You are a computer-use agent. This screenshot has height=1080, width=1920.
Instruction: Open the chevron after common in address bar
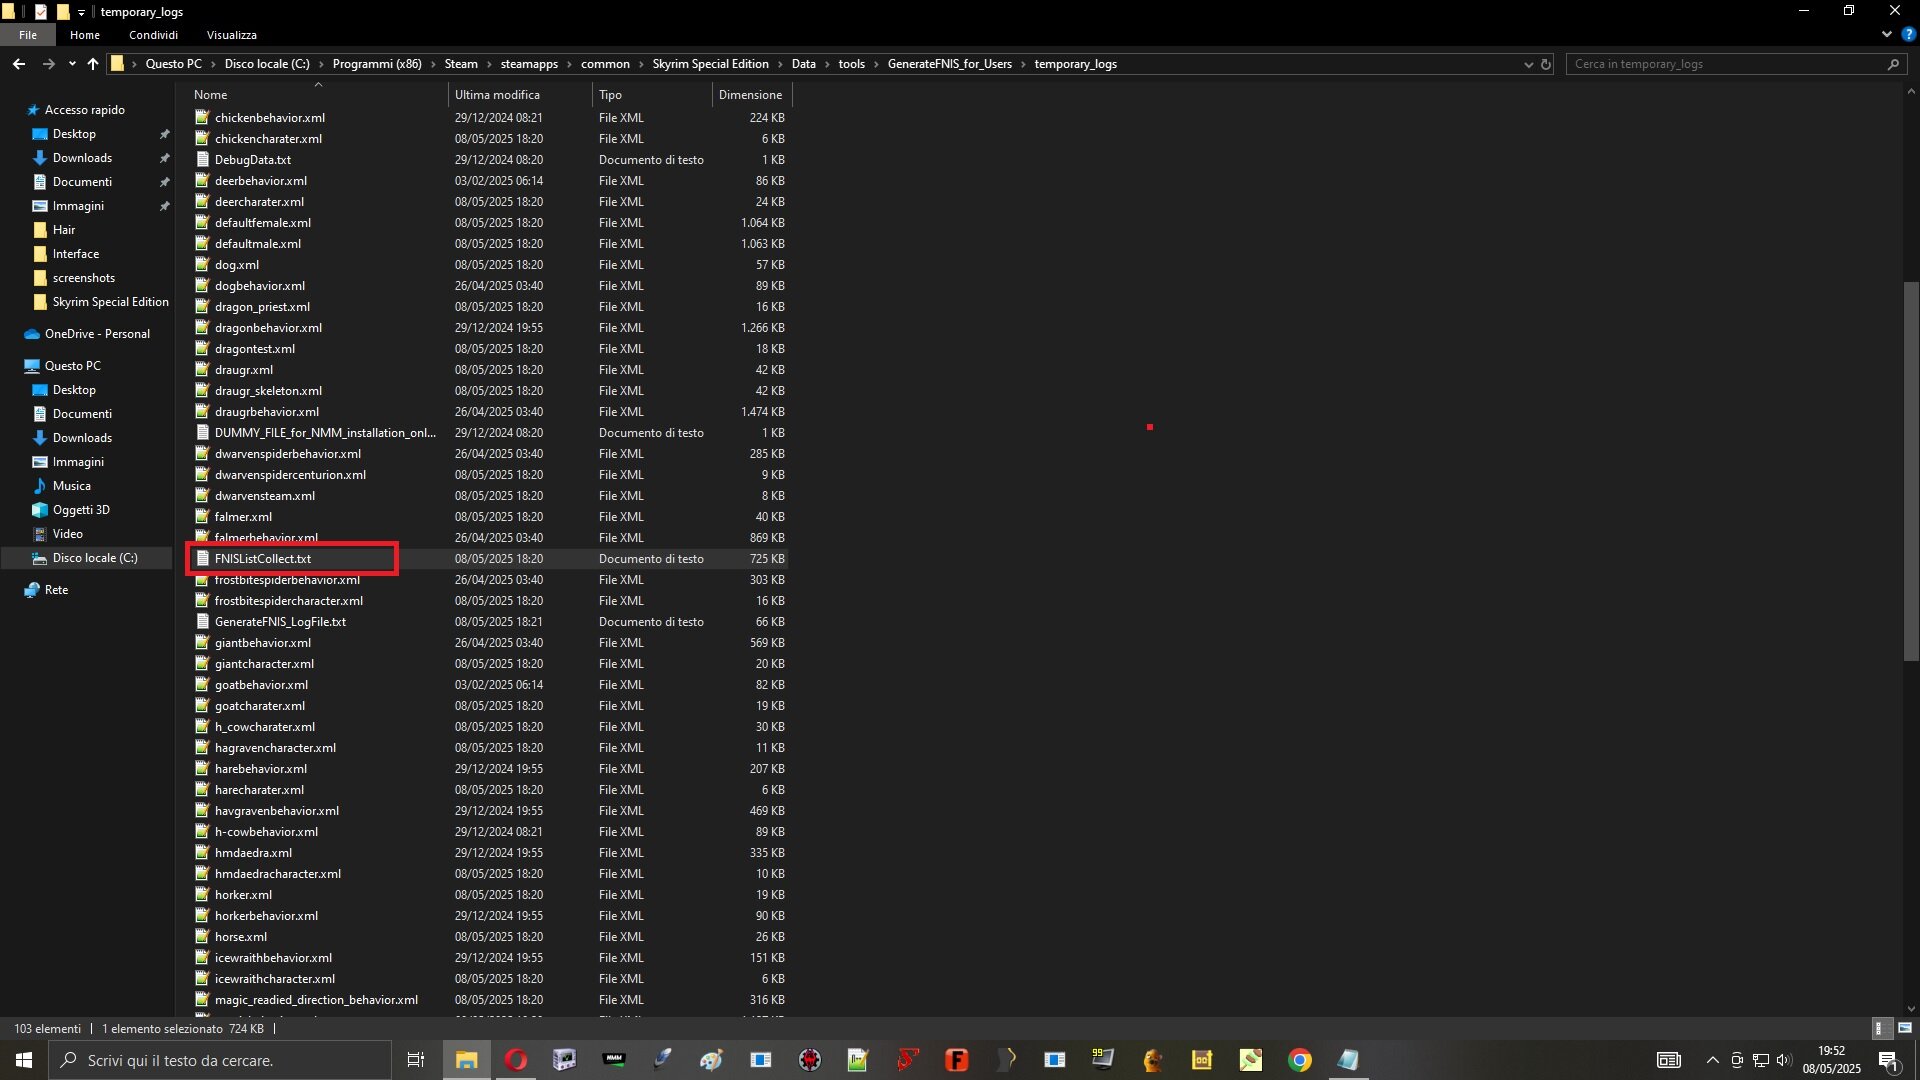point(641,64)
